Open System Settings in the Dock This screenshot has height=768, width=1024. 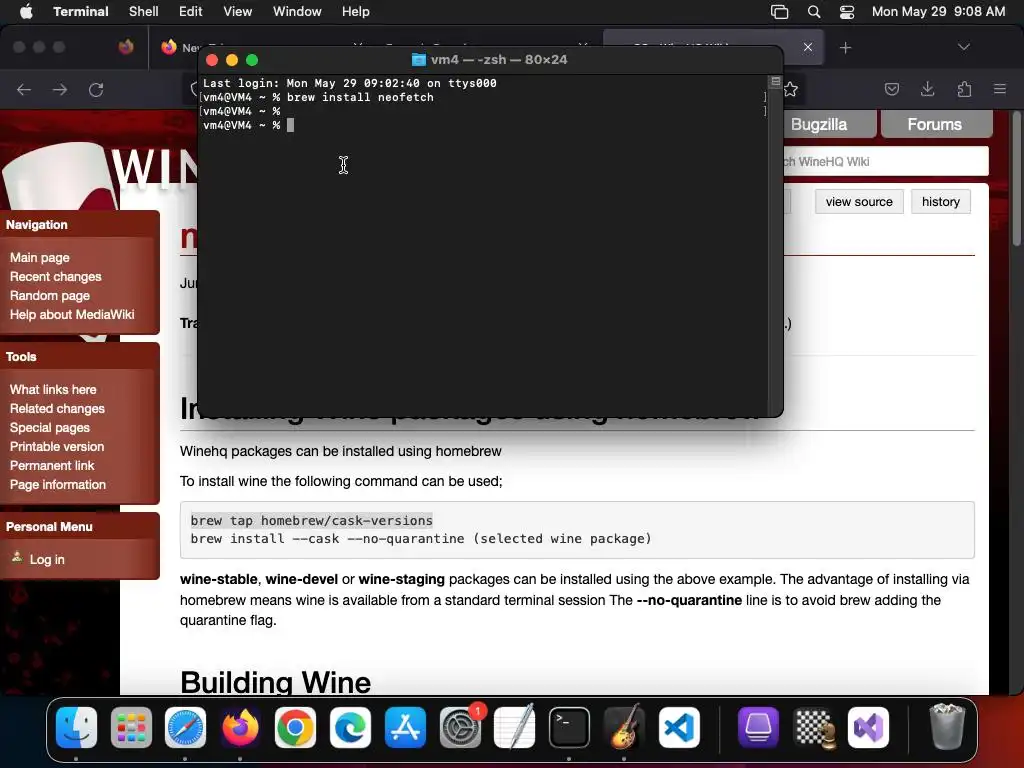[460, 728]
